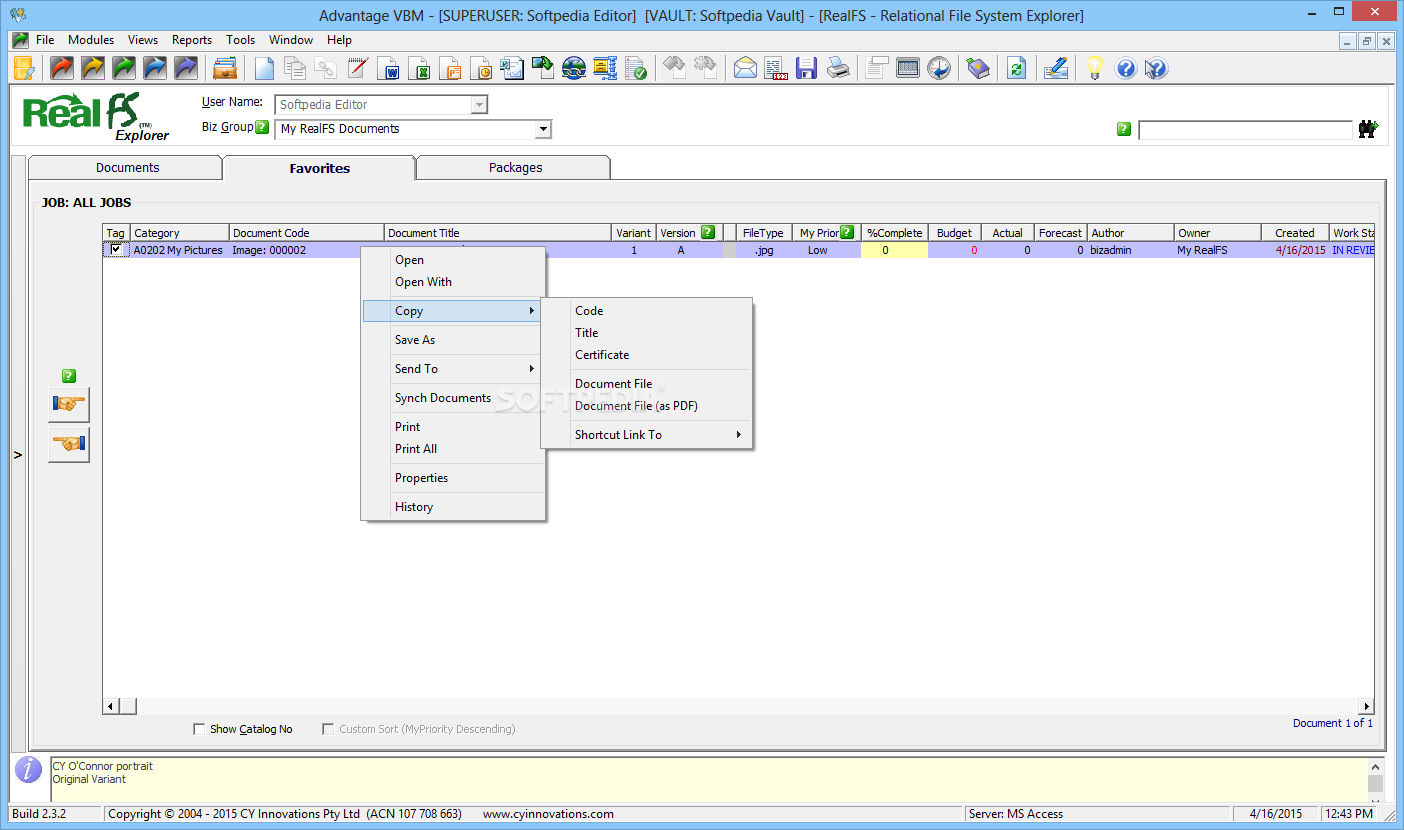
Task: Enable the Show Catalog No checkbox
Action: click(199, 729)
